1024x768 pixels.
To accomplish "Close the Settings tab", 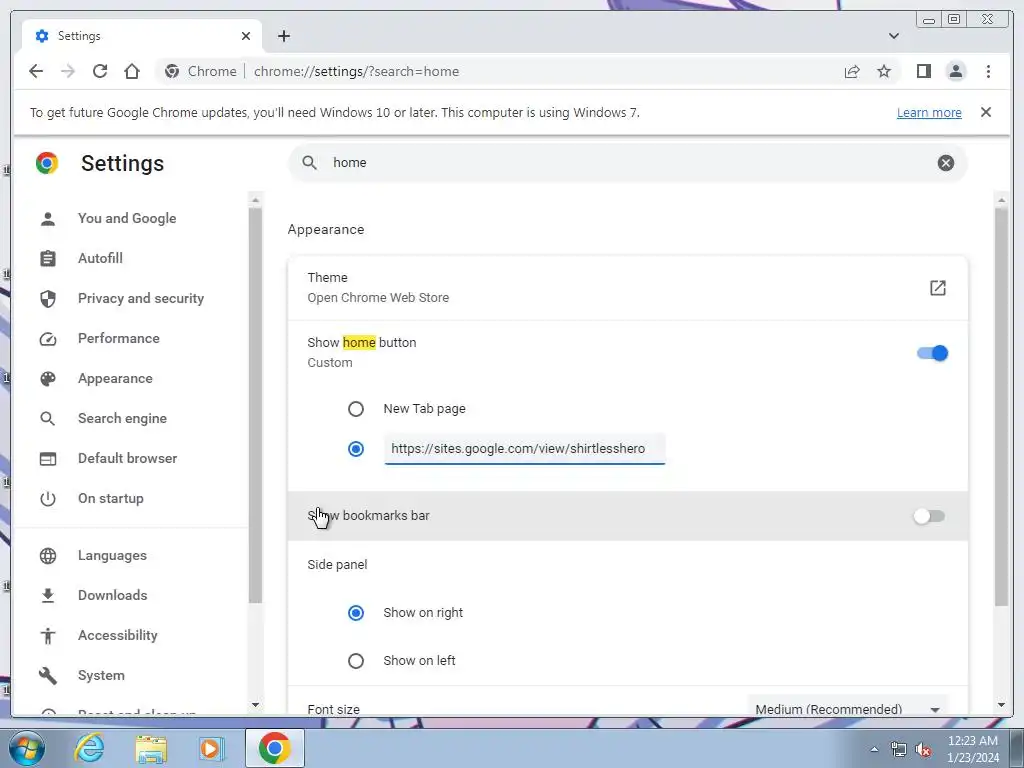I will [246, 36].
